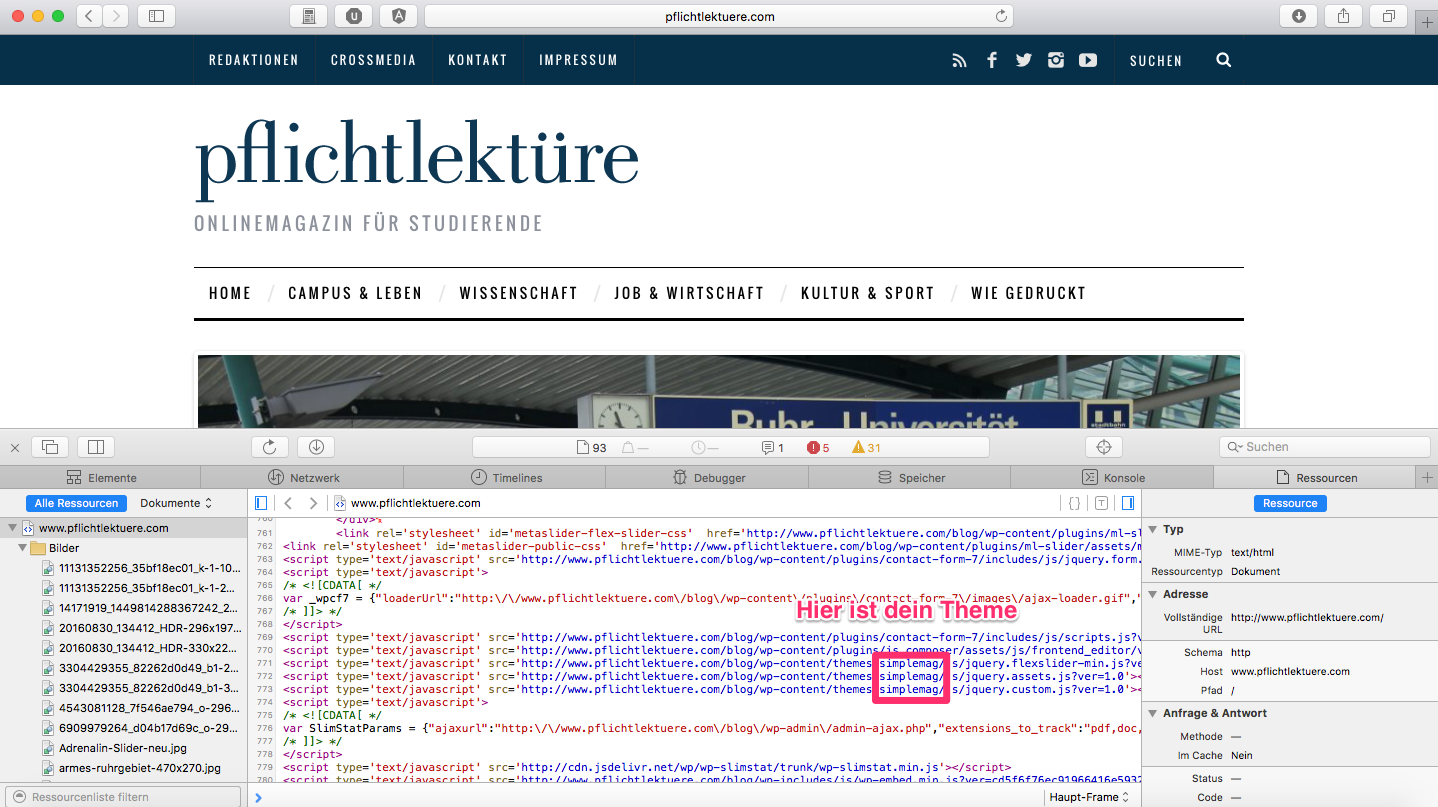Collapse the Anfrage & Antwort section

(1152, 713)
